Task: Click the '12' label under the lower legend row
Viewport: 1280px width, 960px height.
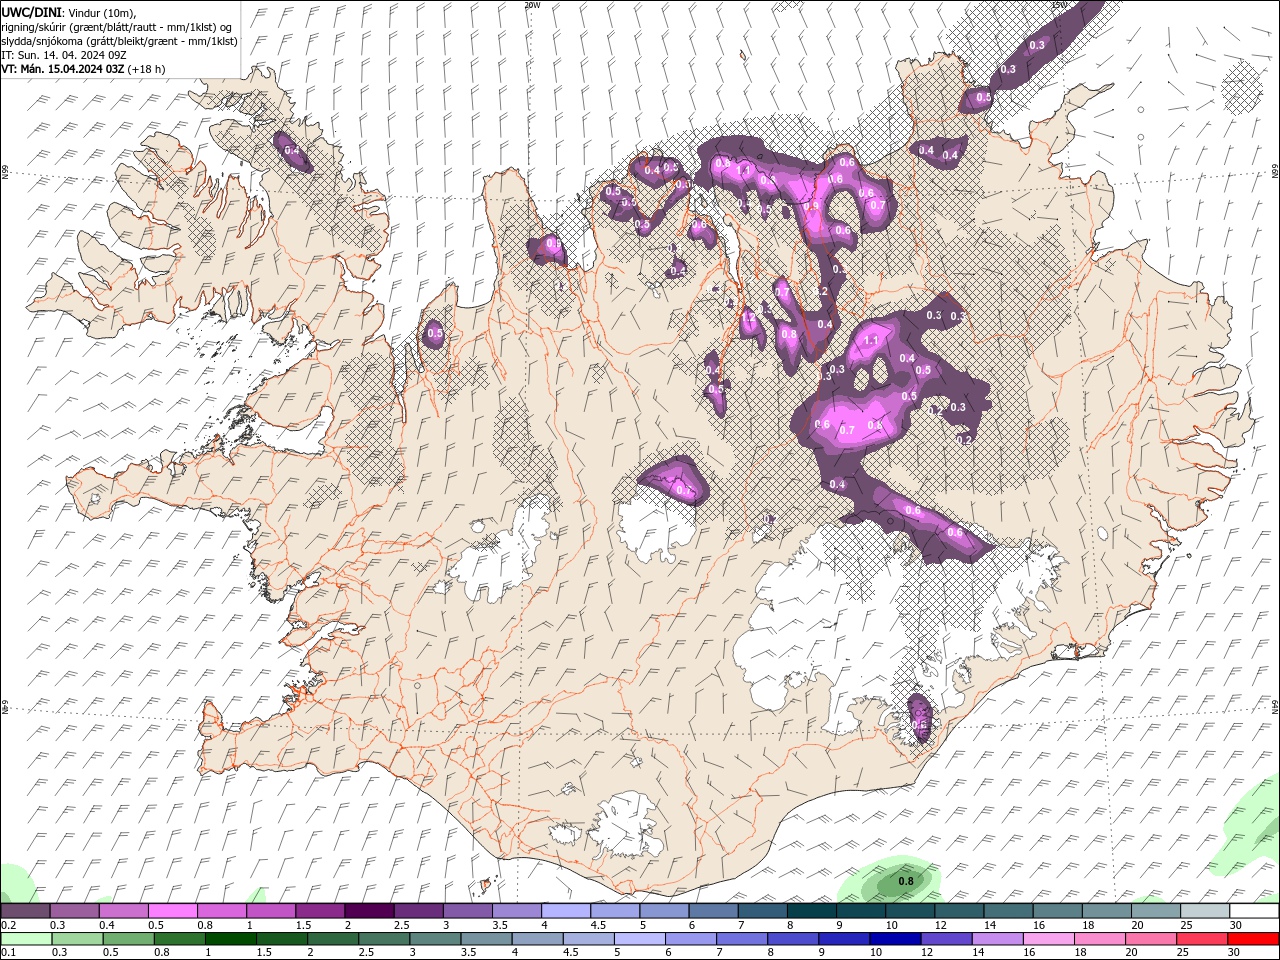Action: 929,953
